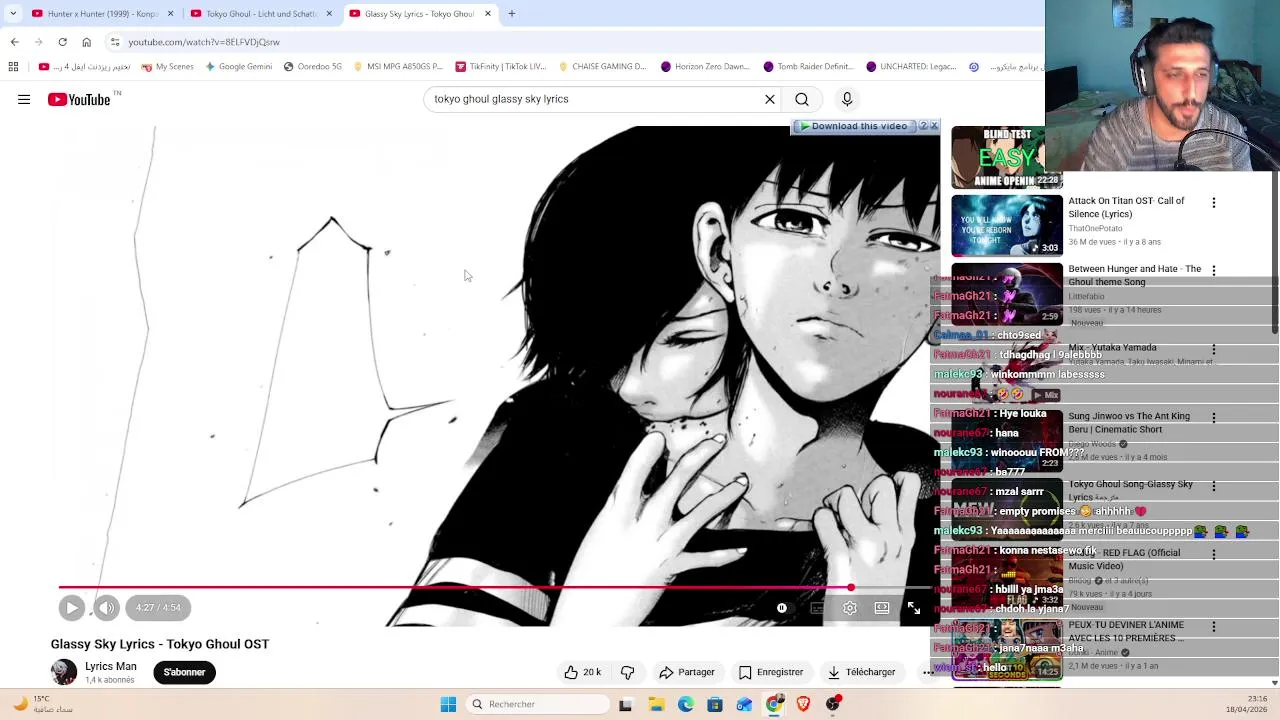
Task: Reload the page
Action: (x=62, y=42)
